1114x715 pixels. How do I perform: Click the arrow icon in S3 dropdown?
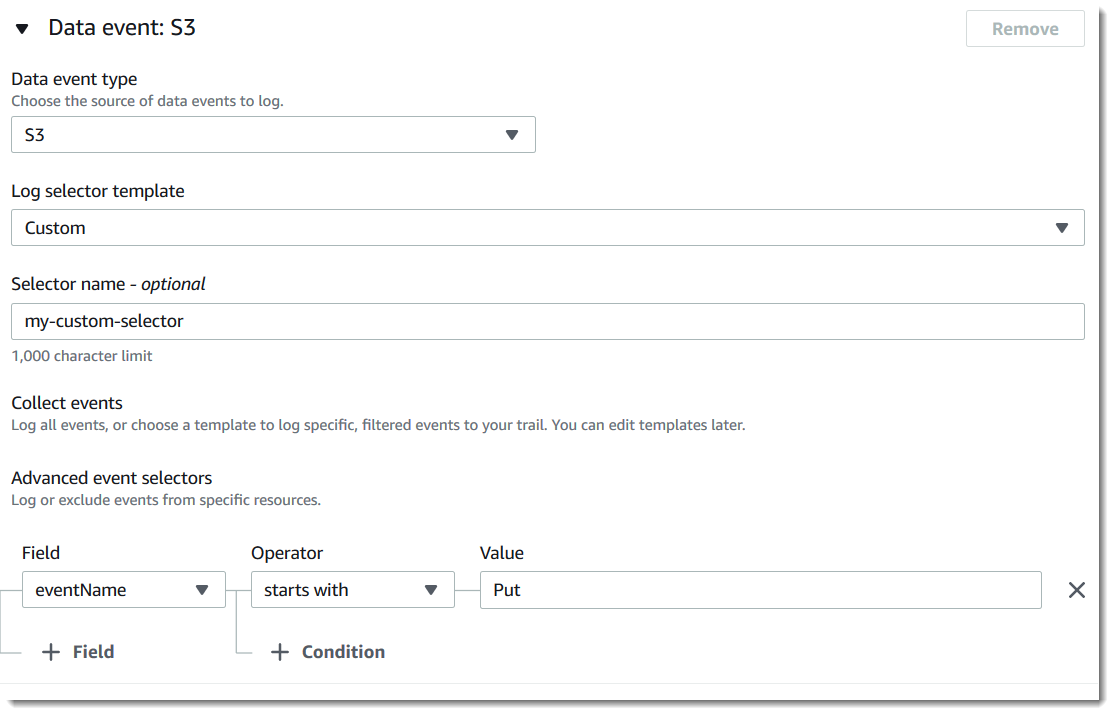click(x=511, y=135)
